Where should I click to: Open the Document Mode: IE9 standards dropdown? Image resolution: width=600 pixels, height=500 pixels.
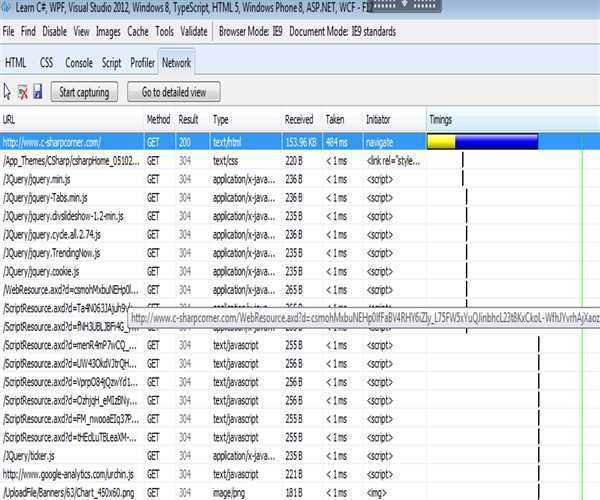click(x=342, y=31)
